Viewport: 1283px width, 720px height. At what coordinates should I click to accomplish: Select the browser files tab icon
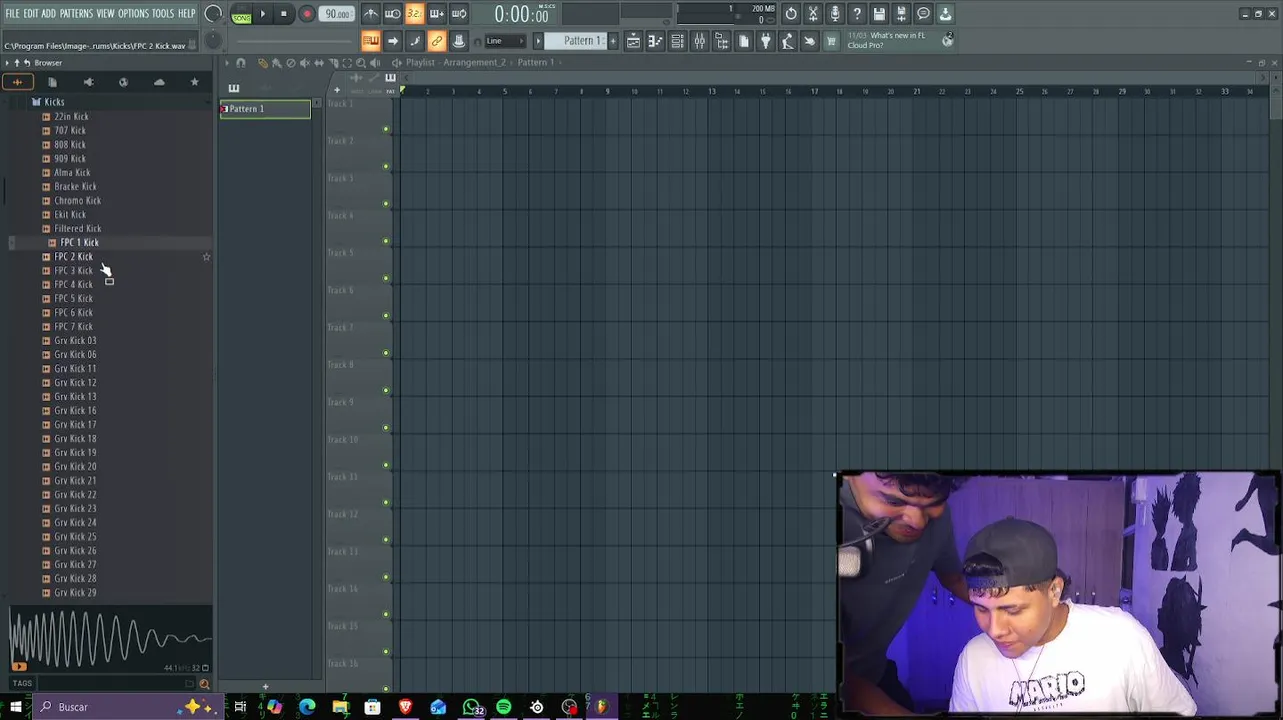pos(52,82)
